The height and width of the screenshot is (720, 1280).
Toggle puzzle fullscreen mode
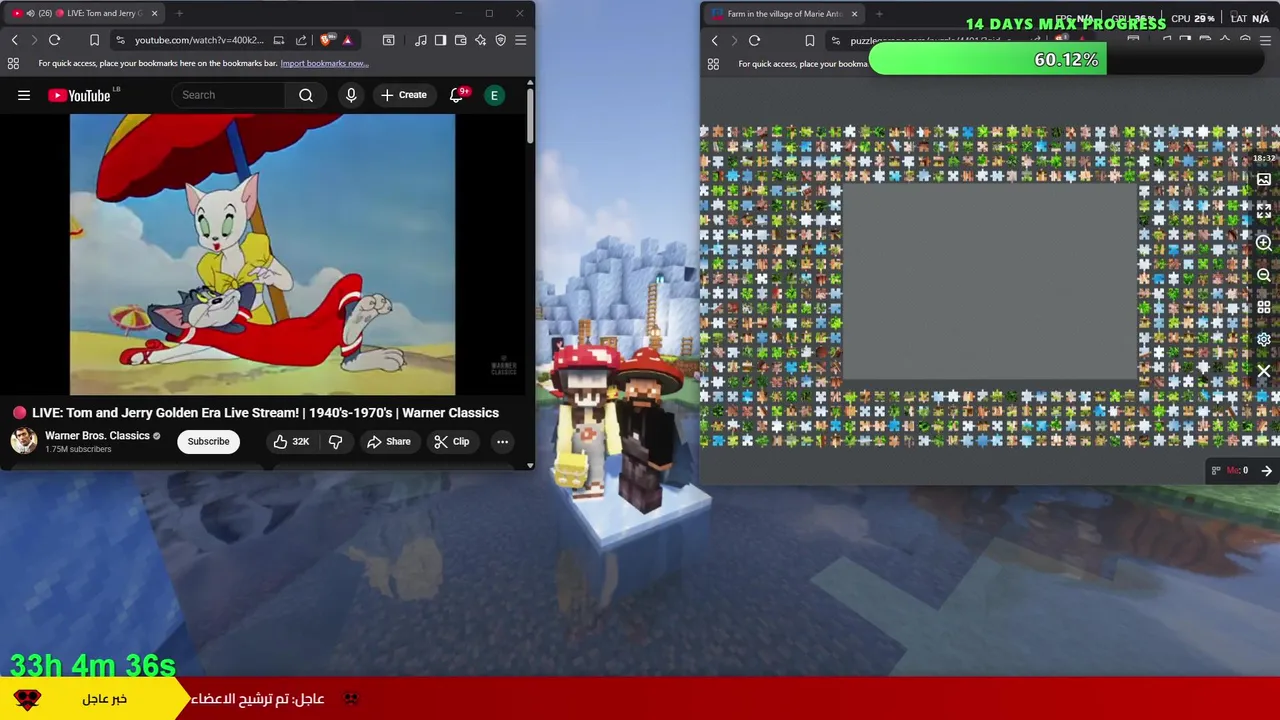1264,211
